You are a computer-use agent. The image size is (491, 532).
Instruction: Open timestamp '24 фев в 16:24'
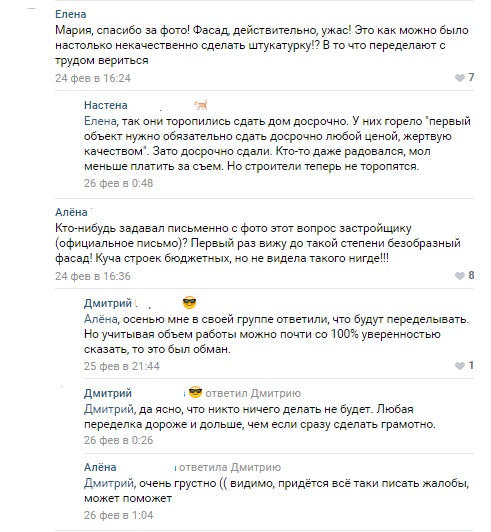click(x=93, y=78)
